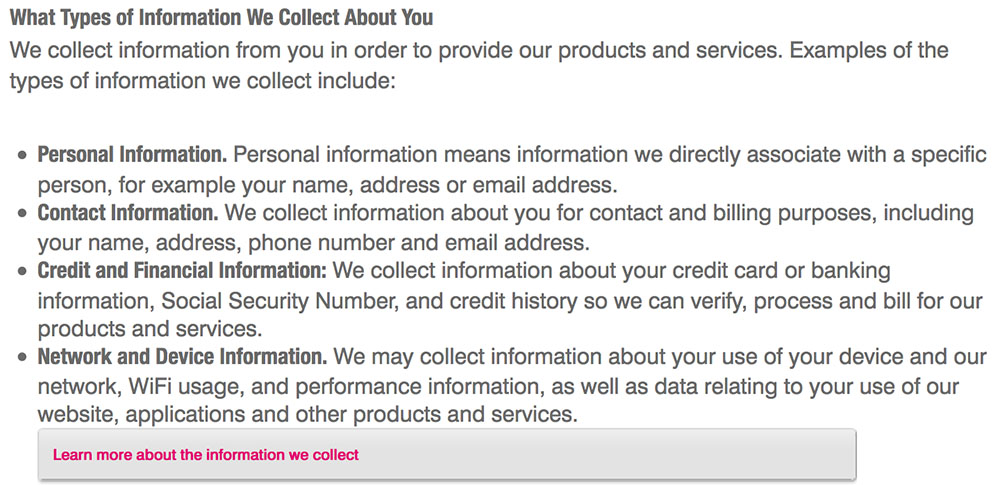Click the sentence starting 'We collect information from you'
This screenshot has width=1000, height=485.
click(x=396, y=50)
